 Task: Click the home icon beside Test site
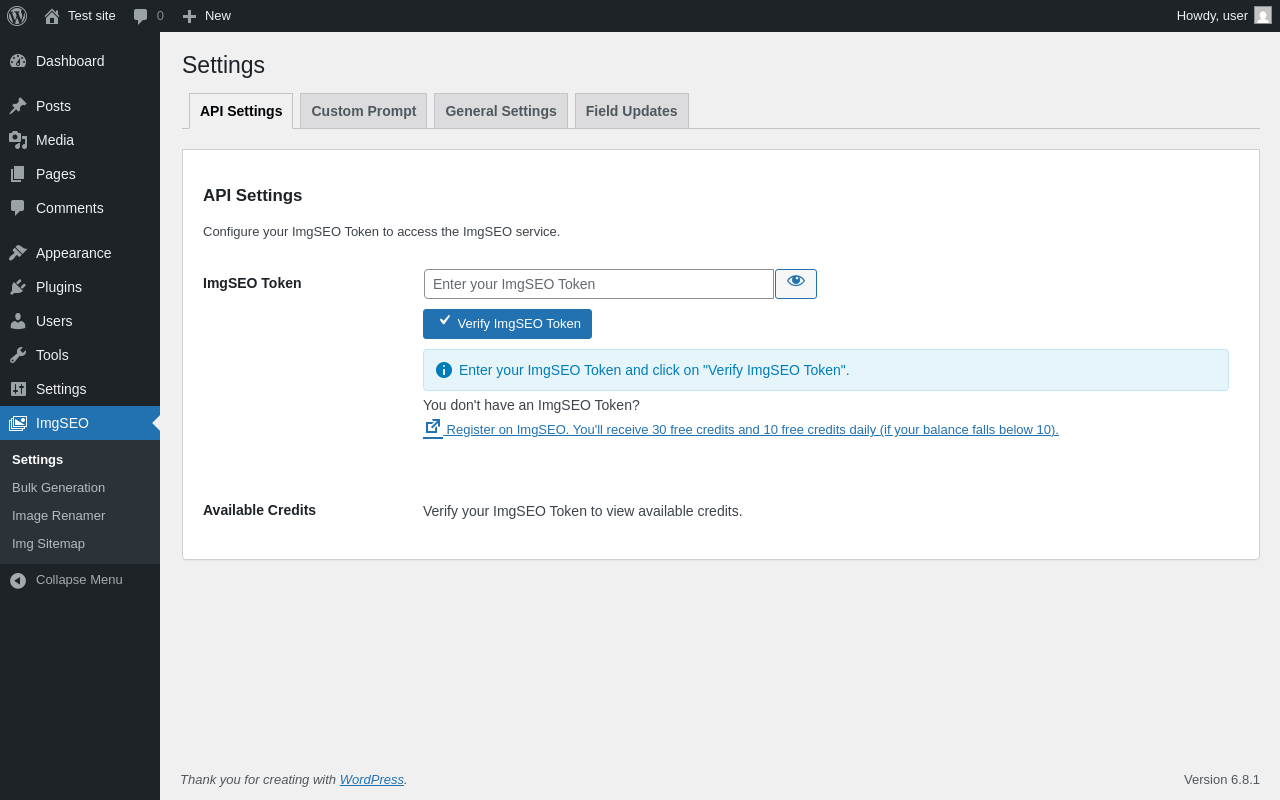coord(52,16)
